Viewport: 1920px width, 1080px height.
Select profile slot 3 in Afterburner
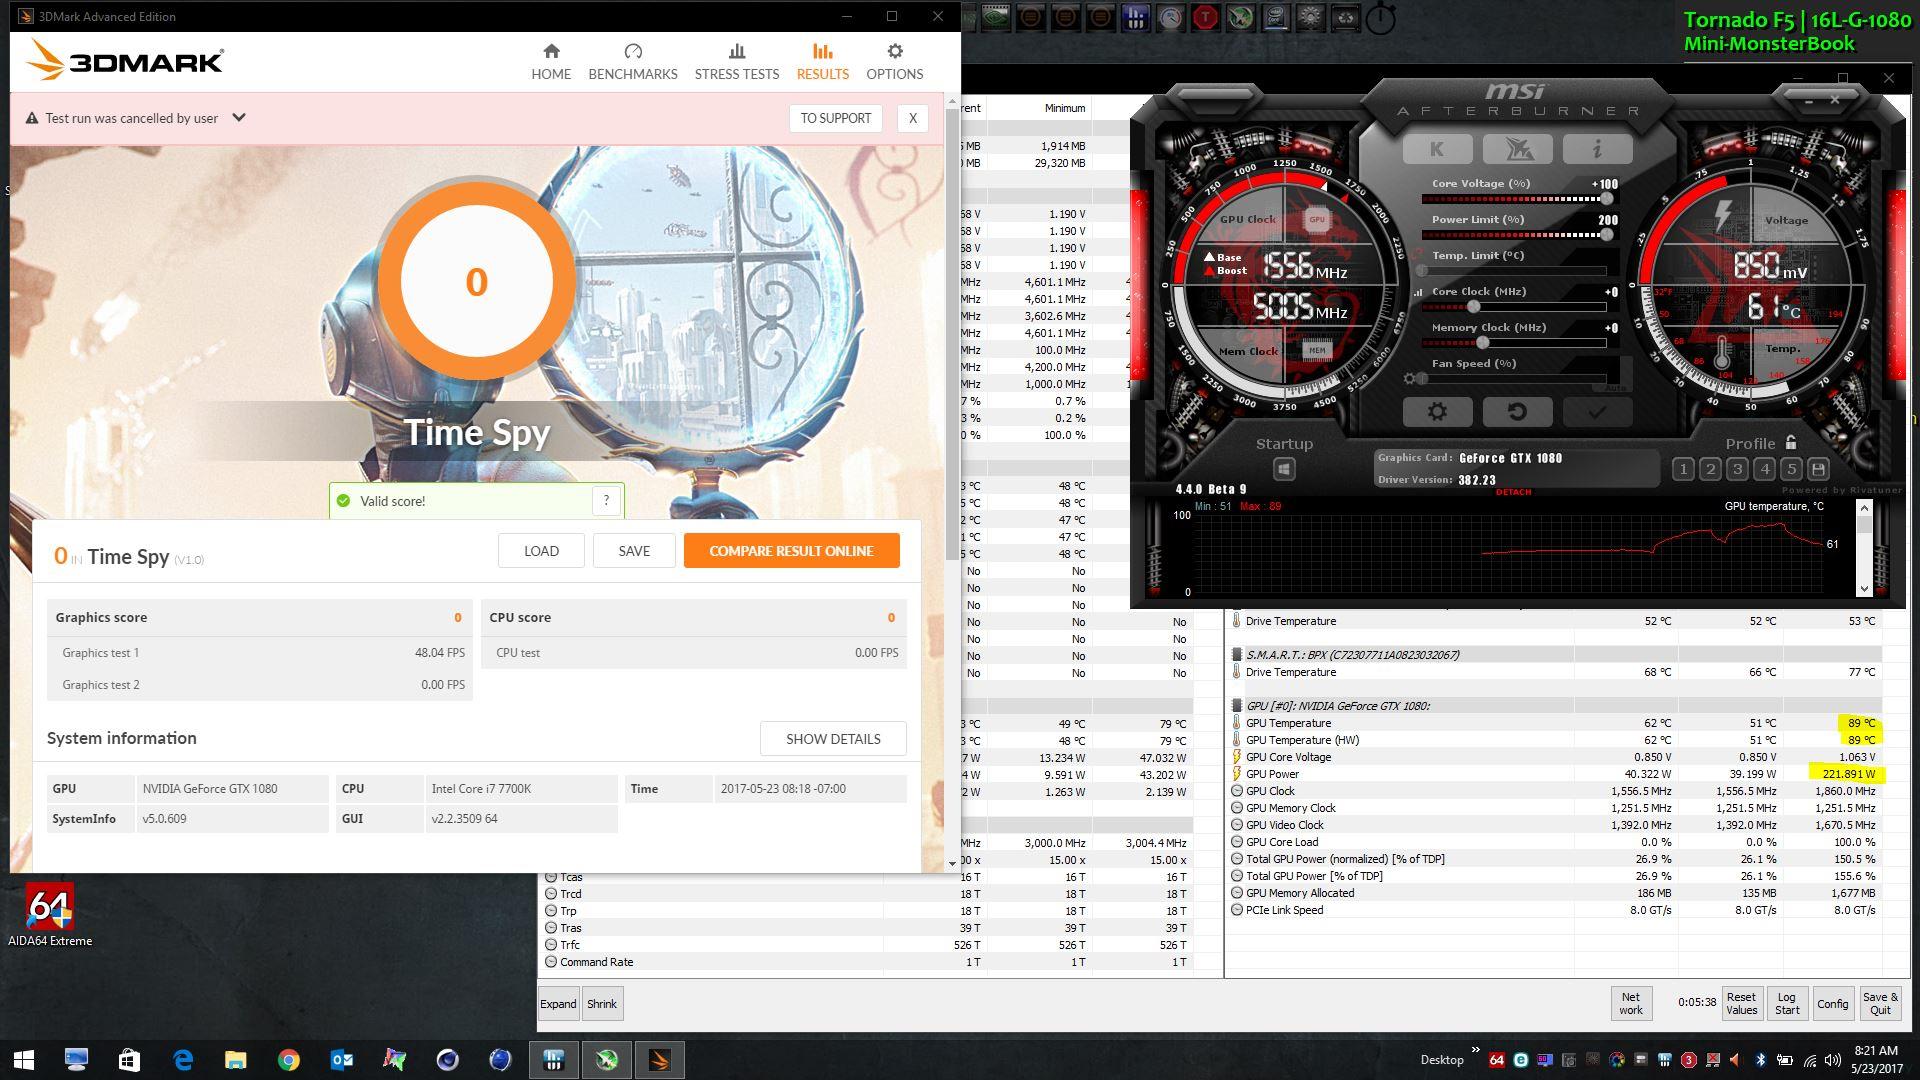tap(1737, 469)
